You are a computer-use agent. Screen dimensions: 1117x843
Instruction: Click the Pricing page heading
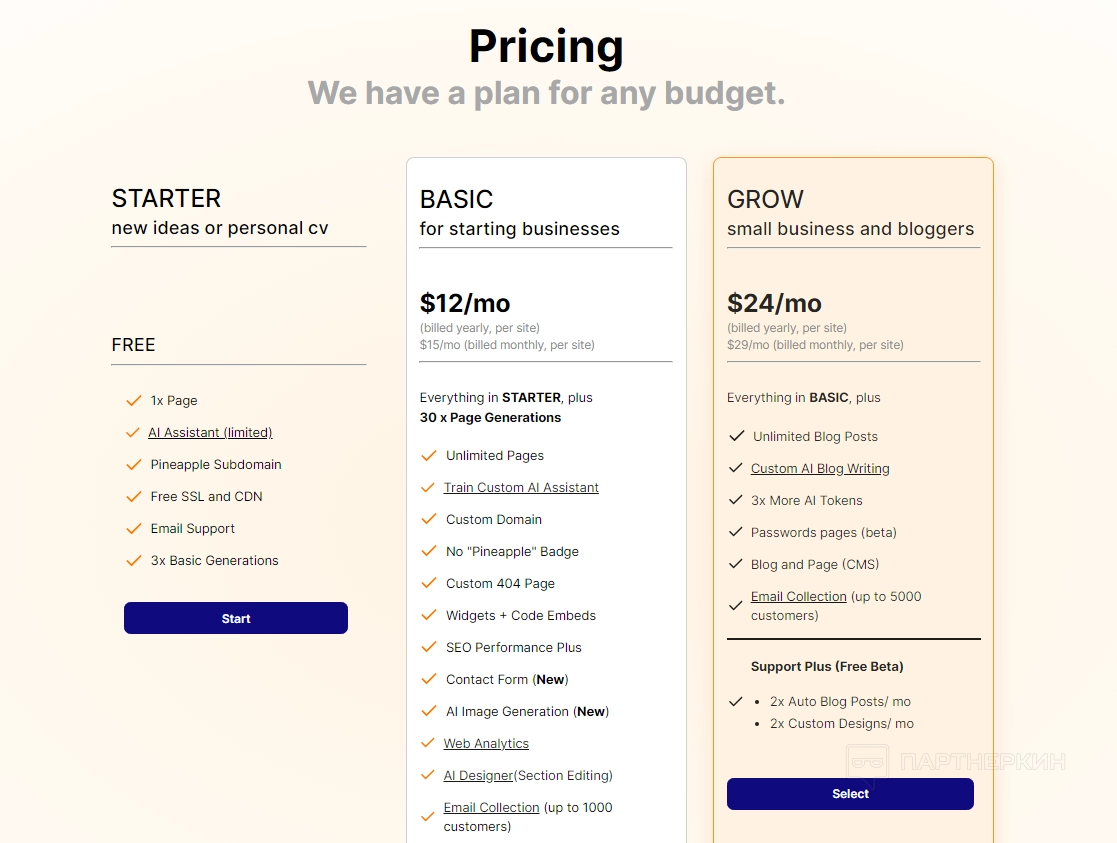(546, 46)
